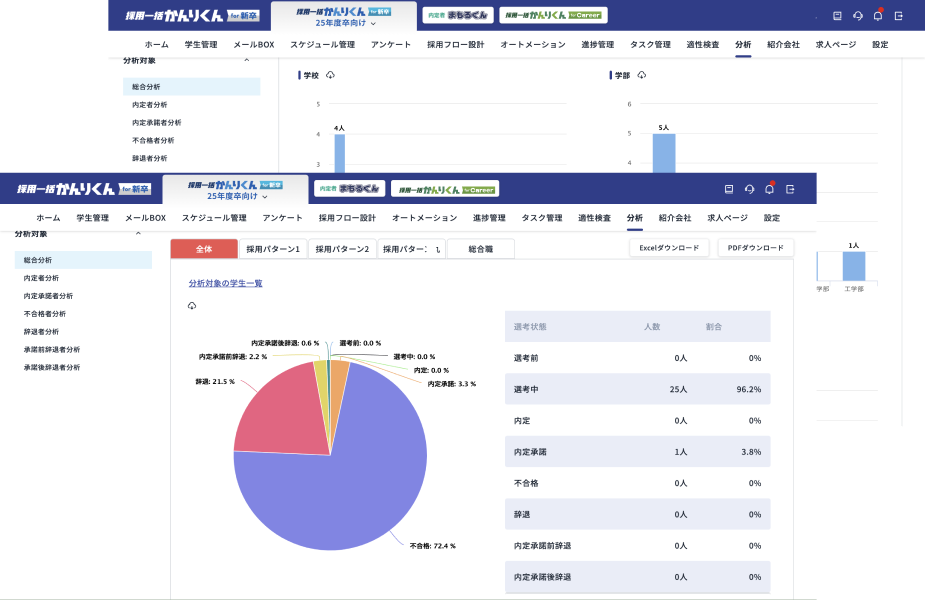Click PDFダウンロード button
This screenshot has height=600, width=925.
click(756, 248)
